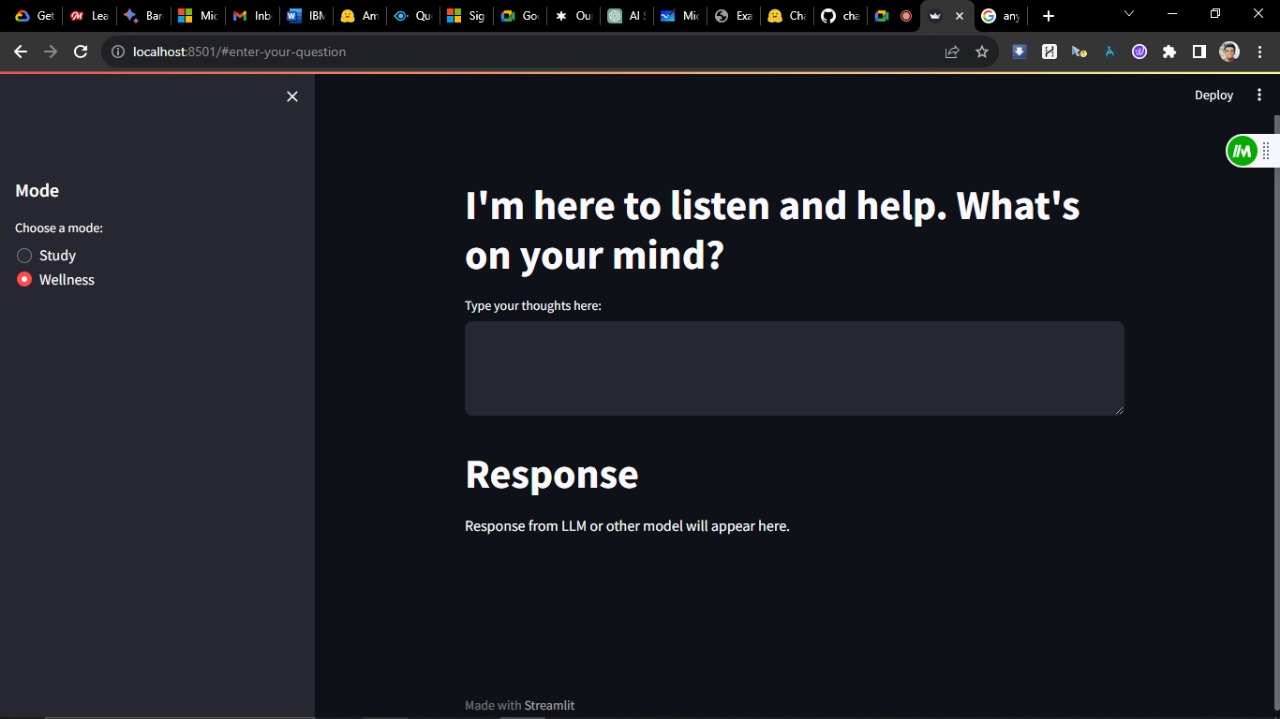Screen dimensions: 1280x719
Task: Open a new browser tab
Action: pyautogui.click(x=1048, y=16)
